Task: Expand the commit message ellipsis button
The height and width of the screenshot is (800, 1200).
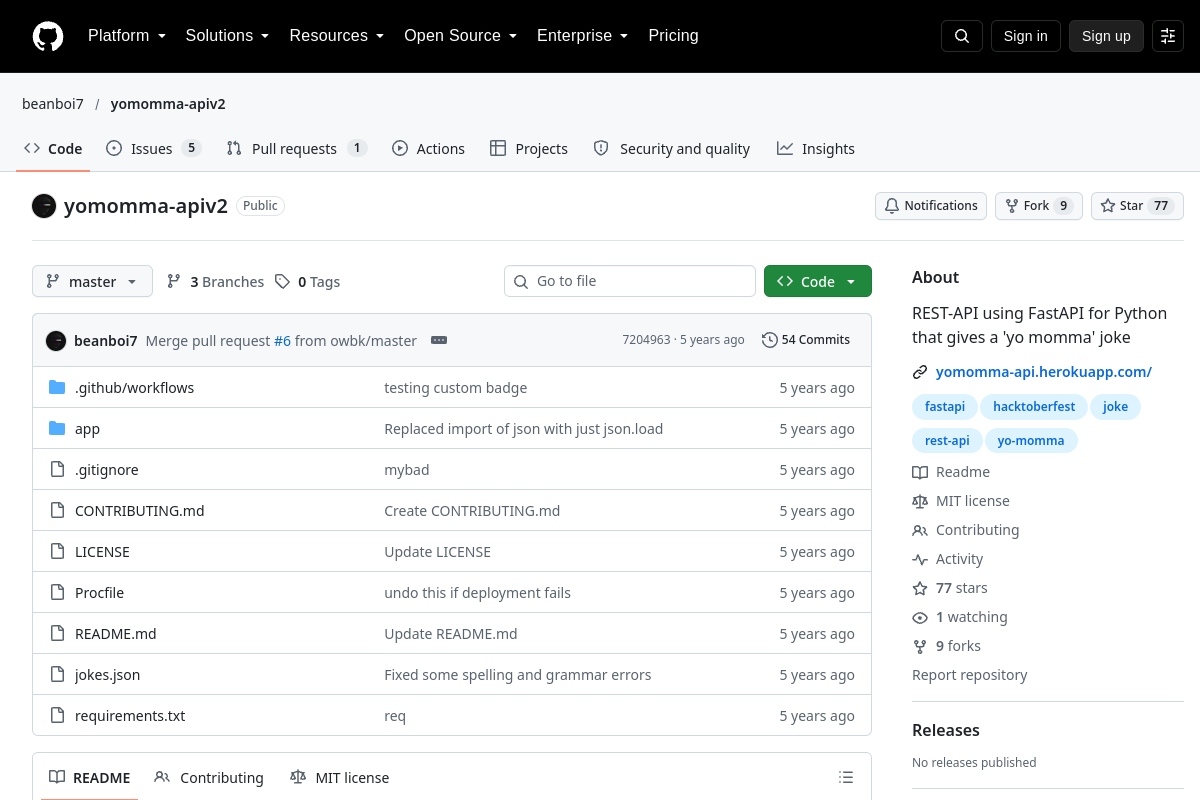Action: [439, 340]
